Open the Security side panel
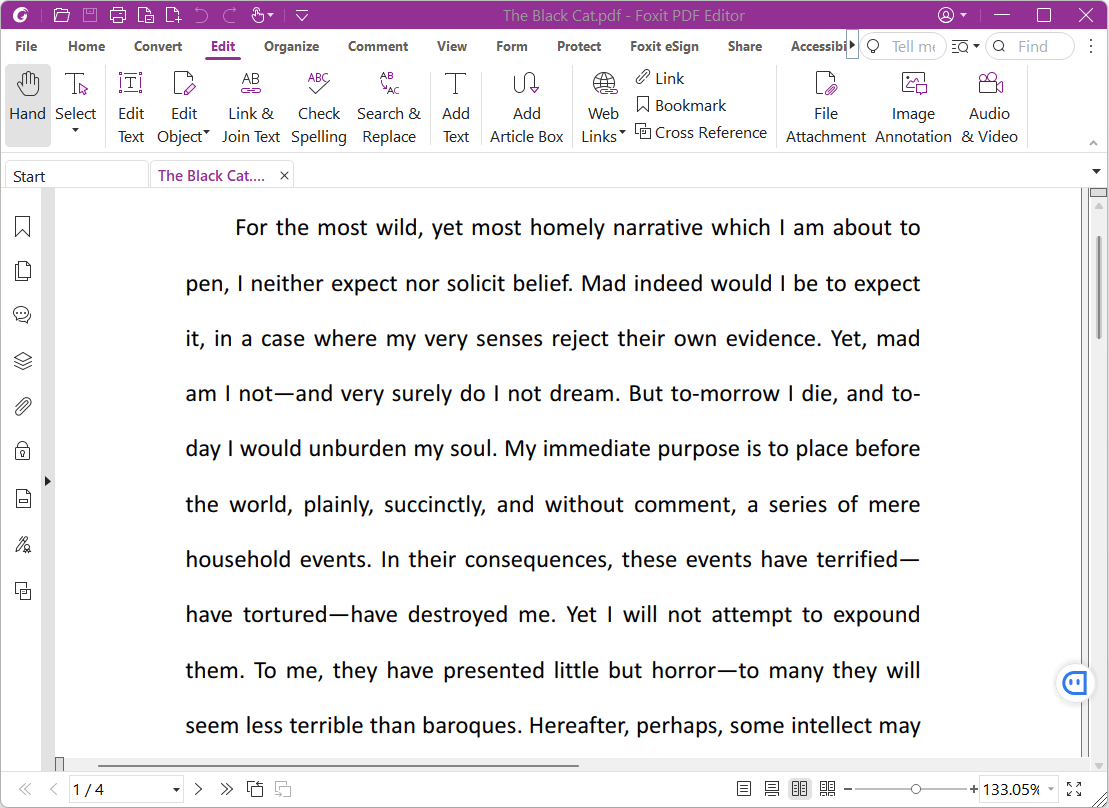 coord(23,451)
